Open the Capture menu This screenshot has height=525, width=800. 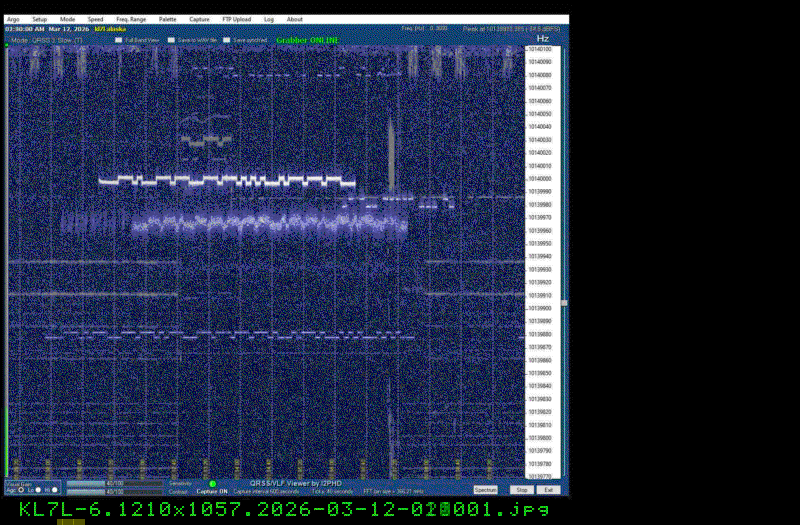click(199, 19)
